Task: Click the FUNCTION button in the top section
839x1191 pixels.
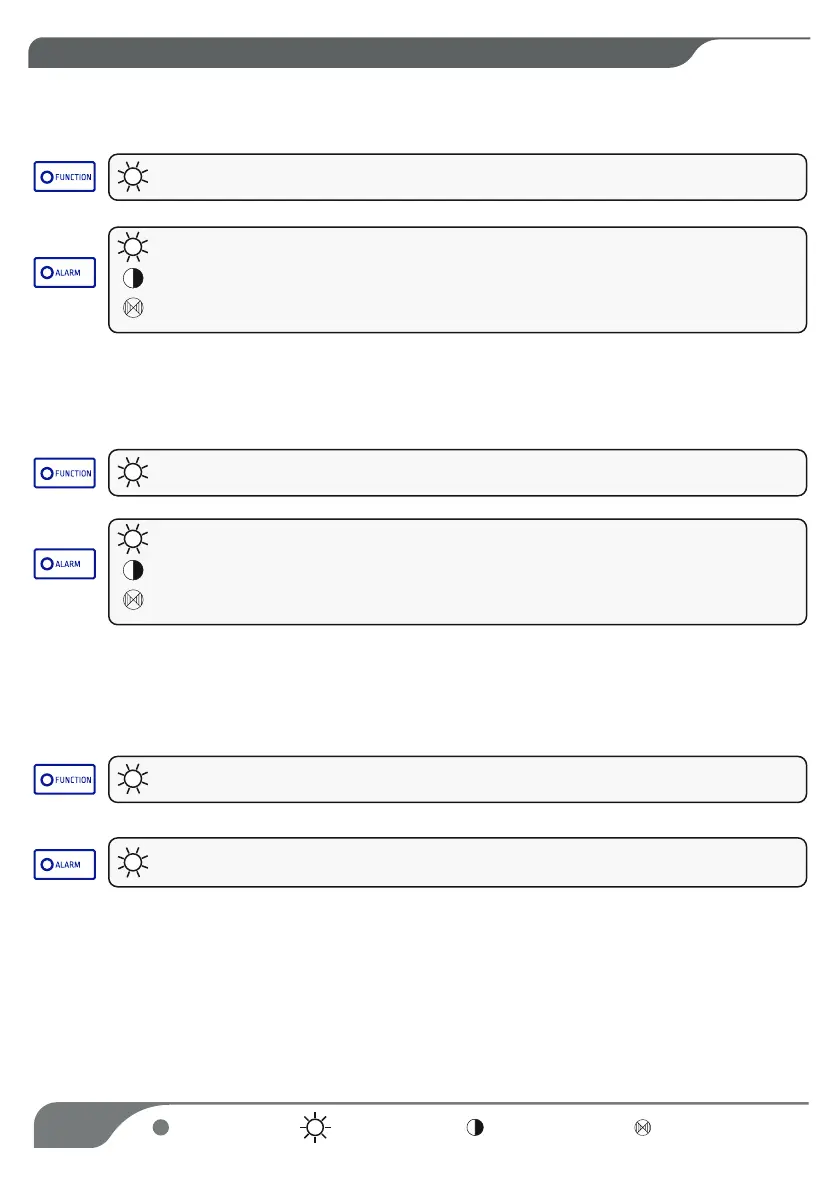Action: (x=65, y=177)
